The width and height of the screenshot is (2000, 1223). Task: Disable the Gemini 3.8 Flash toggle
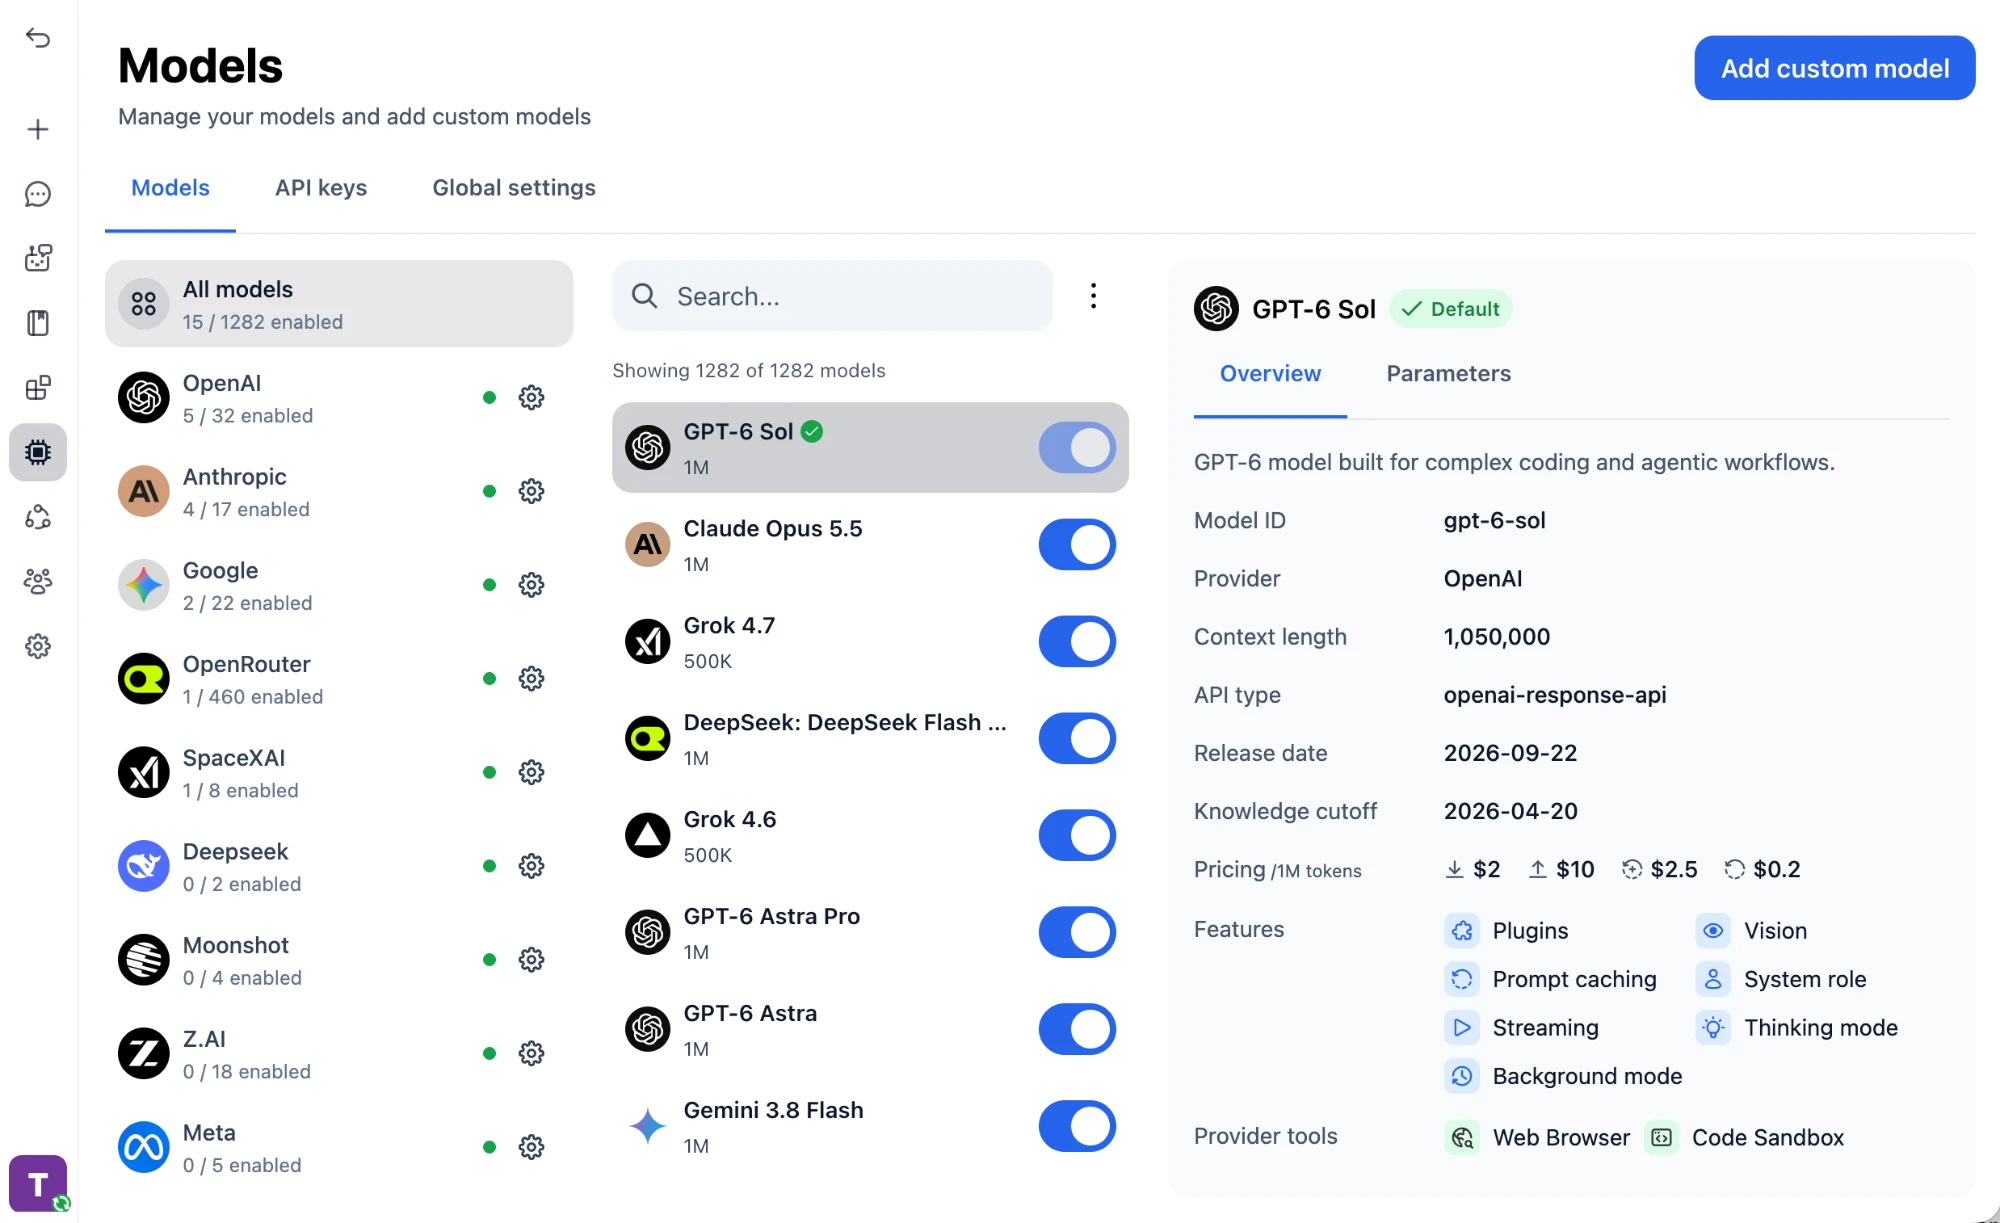coord(1077,1127)
